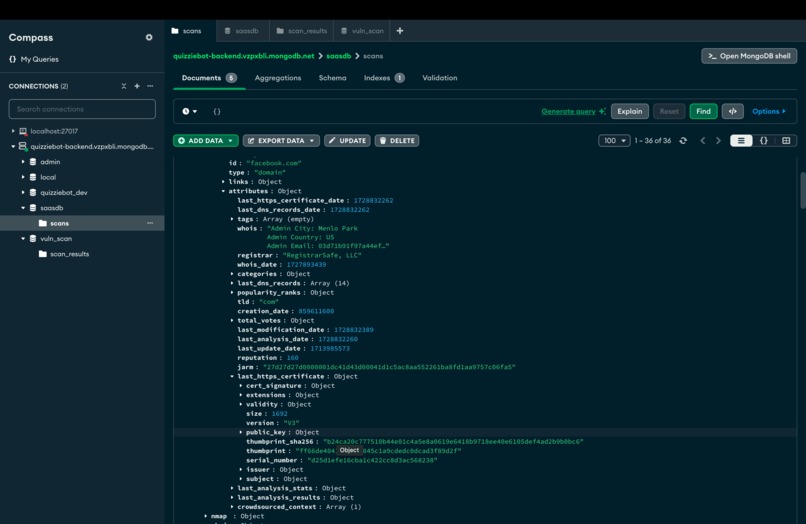The height and width of the screenshot is (524, 806).
Task: Click the Explain button
Action: pyautogui.click(x=630, y=111)
